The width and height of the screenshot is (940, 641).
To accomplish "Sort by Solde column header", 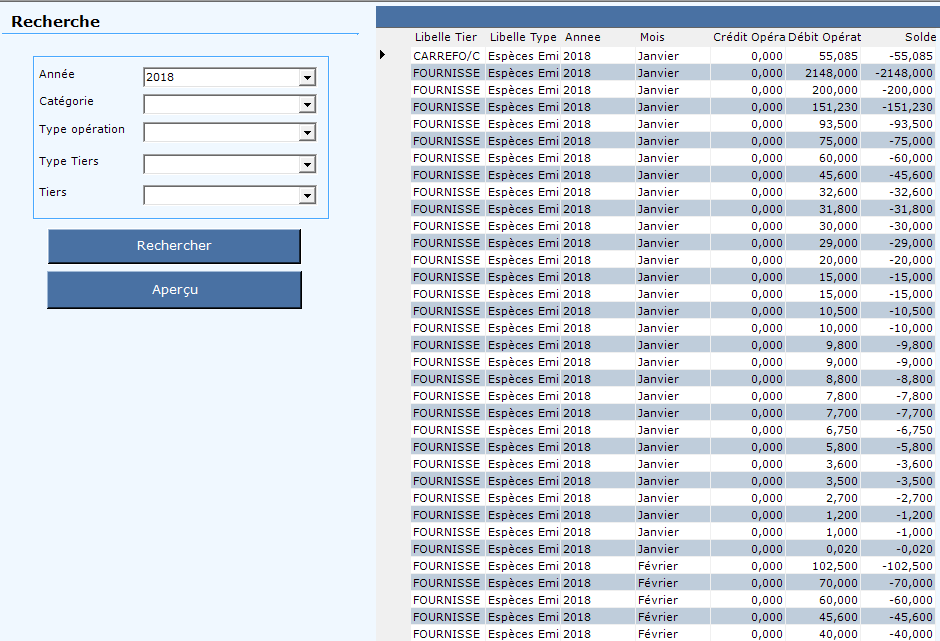I will pyautogui.click(x=920, y=37).
